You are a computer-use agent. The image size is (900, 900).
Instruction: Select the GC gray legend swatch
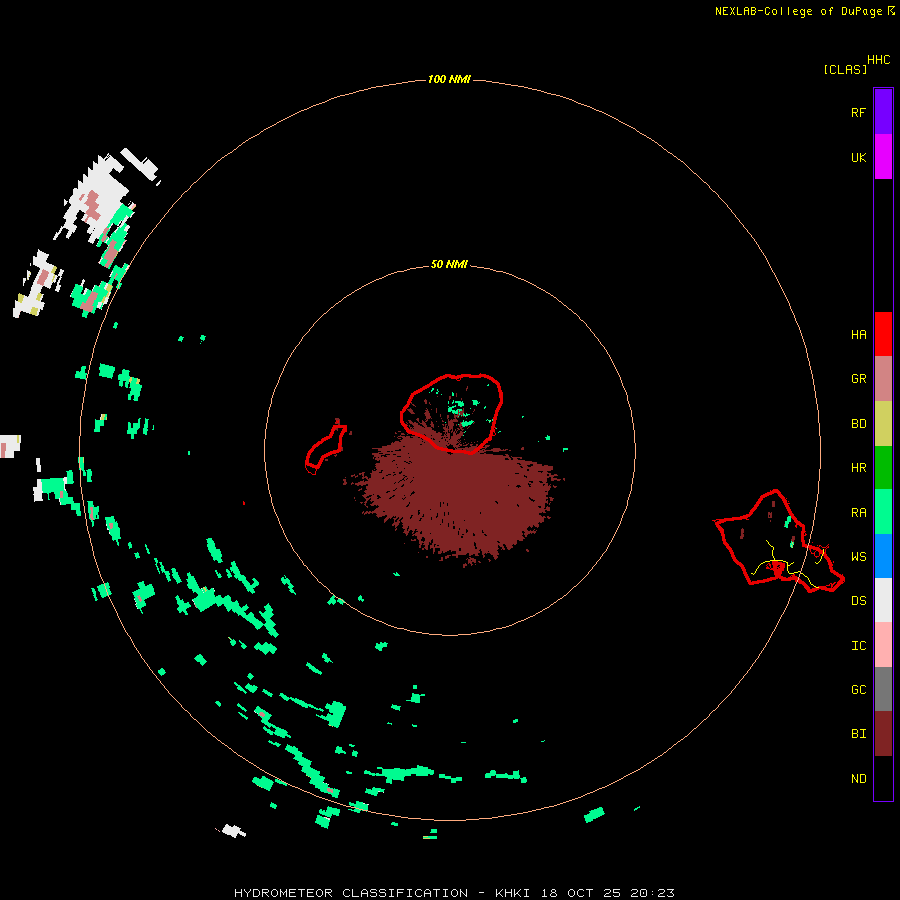[883, 689]
